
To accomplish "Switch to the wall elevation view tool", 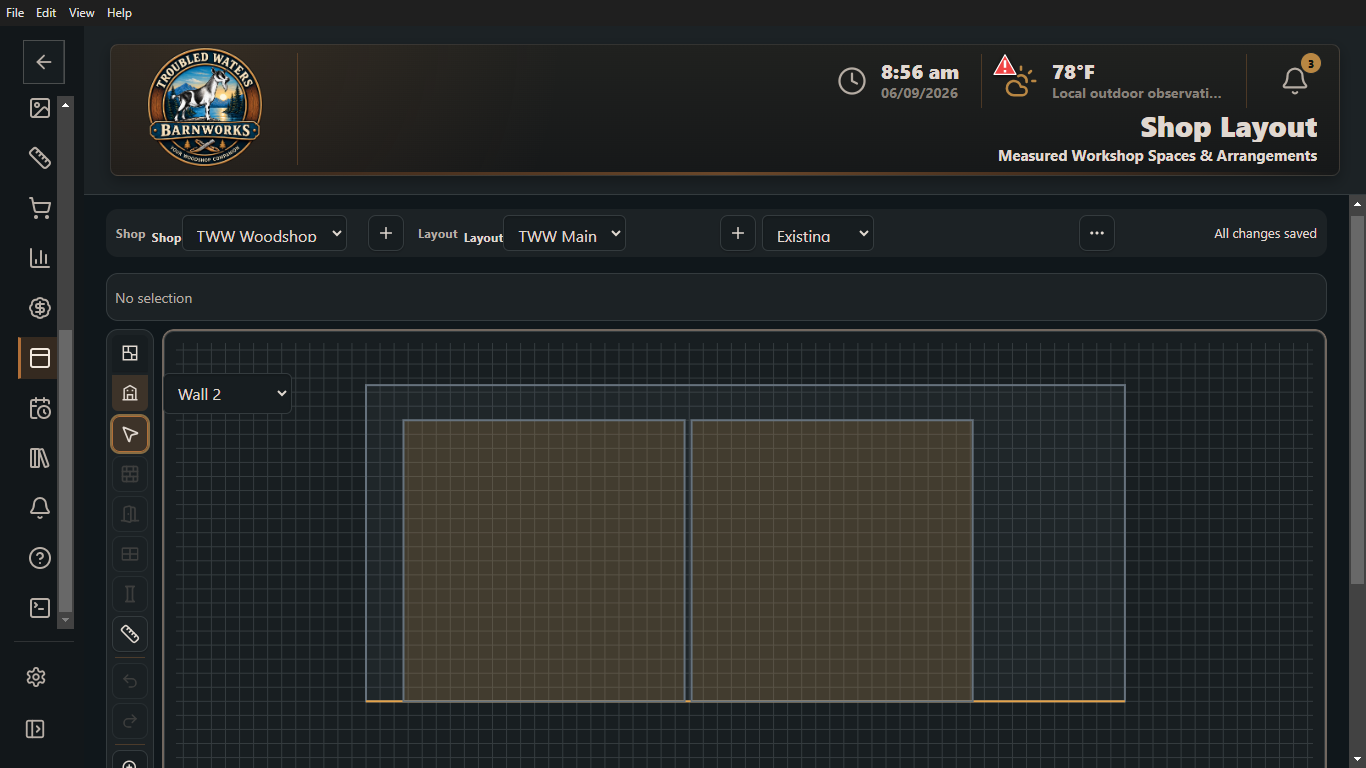I will click(x=130, y=393).
